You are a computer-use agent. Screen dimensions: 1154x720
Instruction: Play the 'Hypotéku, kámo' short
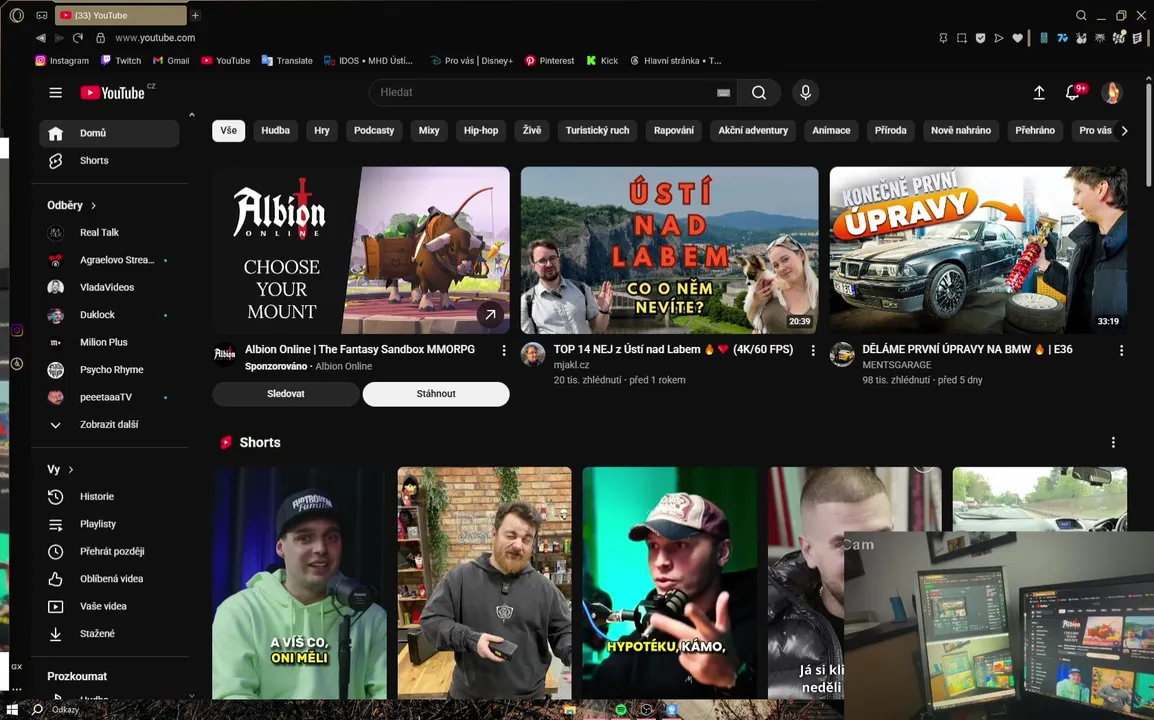(x=669, y=583)
